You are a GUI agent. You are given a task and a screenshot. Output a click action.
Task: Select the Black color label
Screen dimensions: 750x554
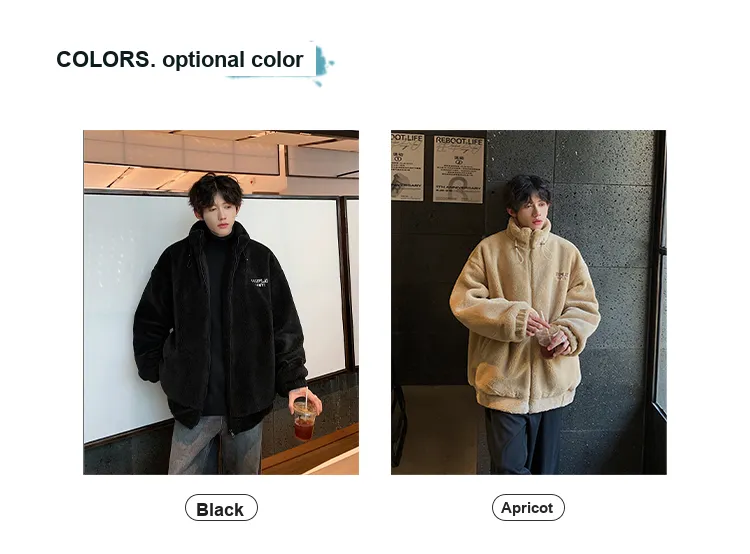tap(221, 508)
